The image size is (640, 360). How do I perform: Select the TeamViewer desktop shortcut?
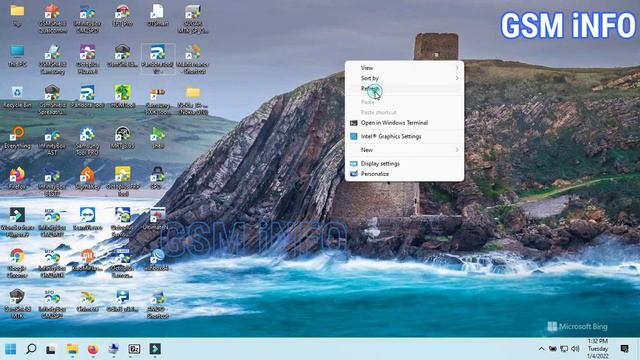[87, 219]
